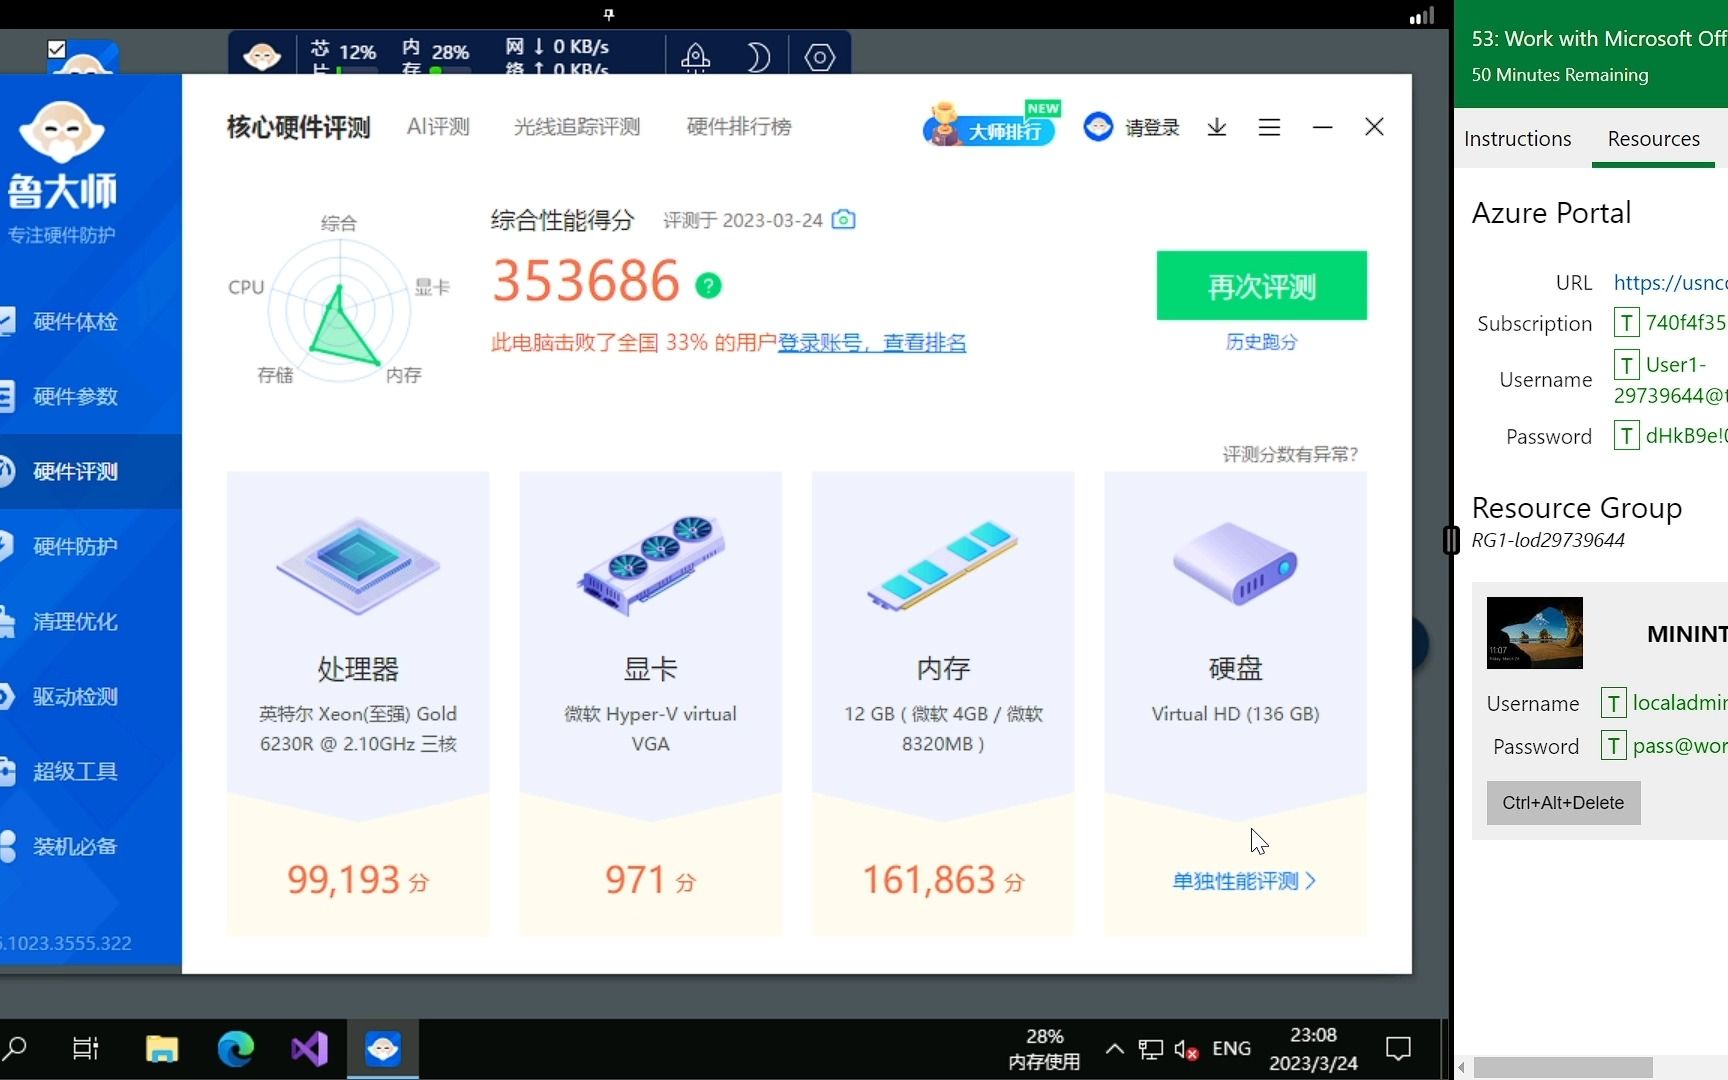Image resolution: width=1728 pixels, height=1080 pixels.
Task: Click 请登录 to sign in
Action: click(x=1152, y=127)
